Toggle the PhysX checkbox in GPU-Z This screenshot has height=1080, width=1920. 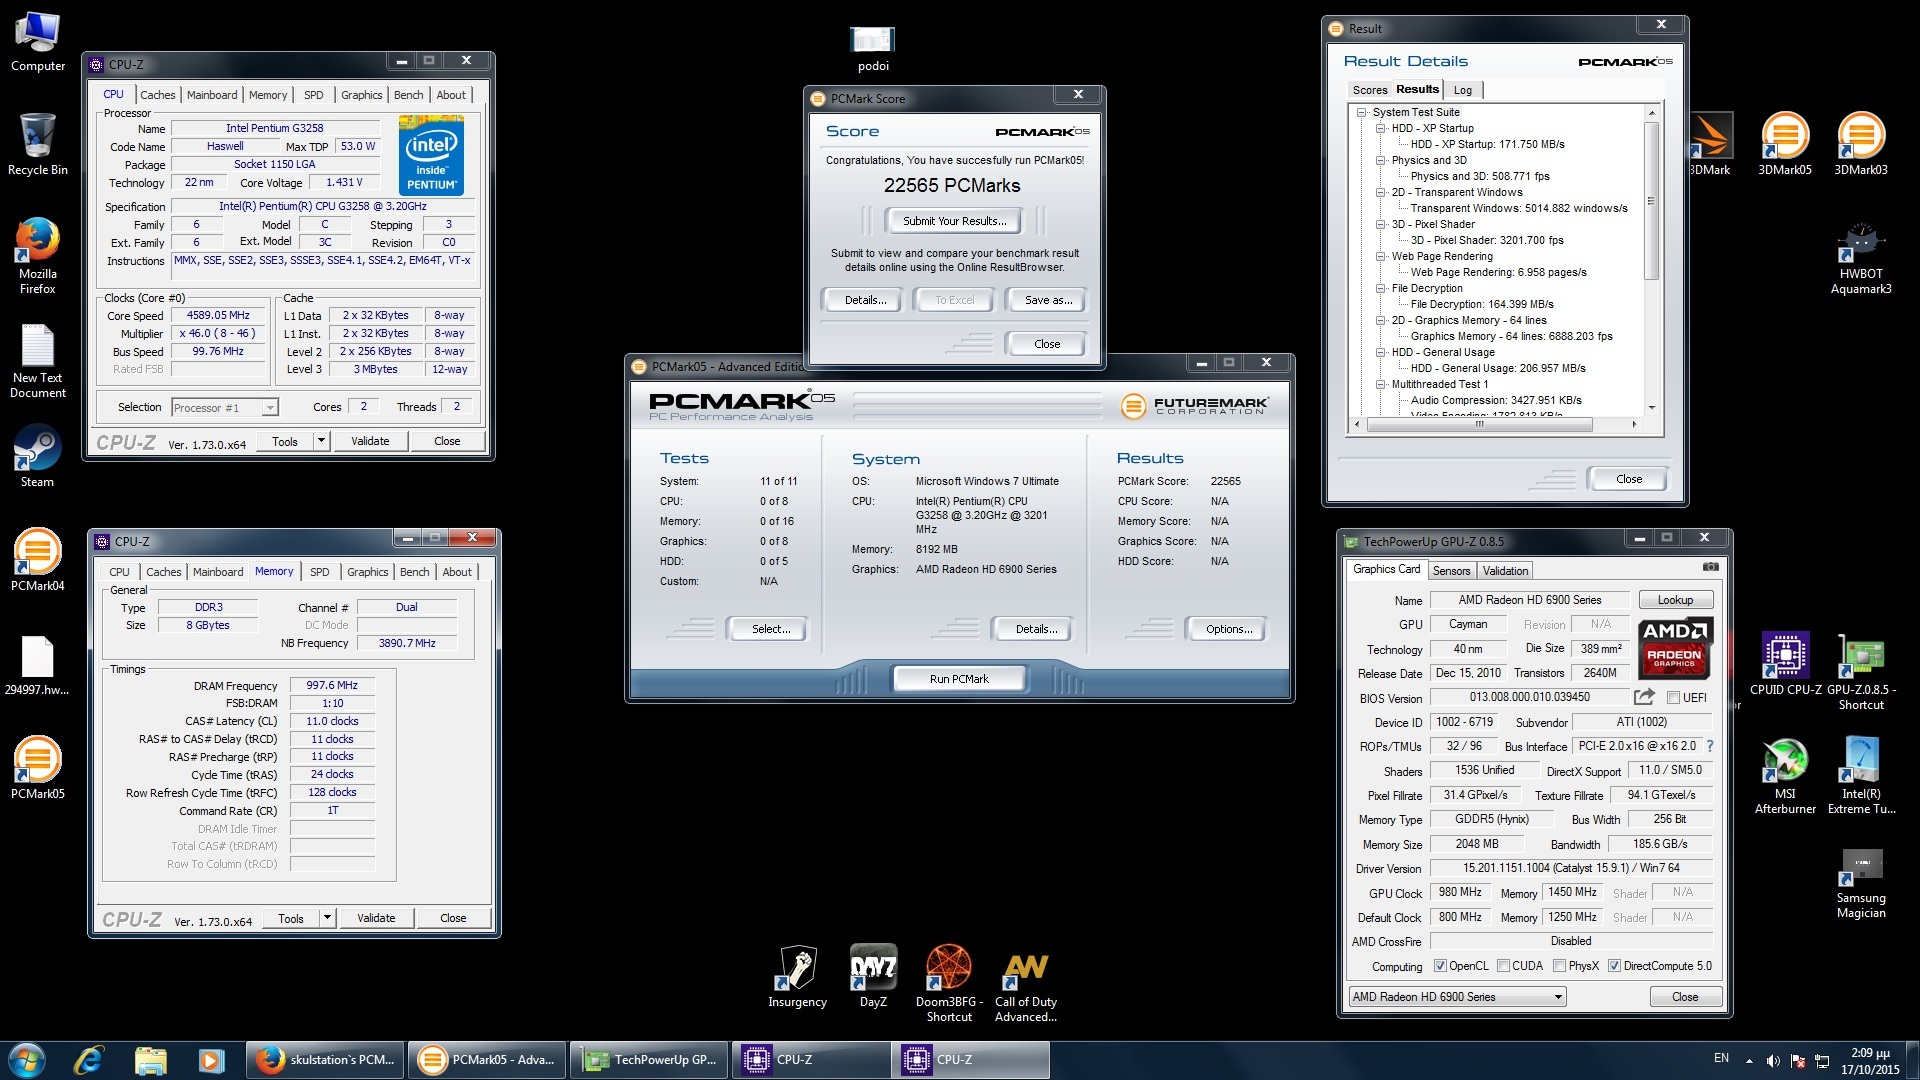(1559, 966)
